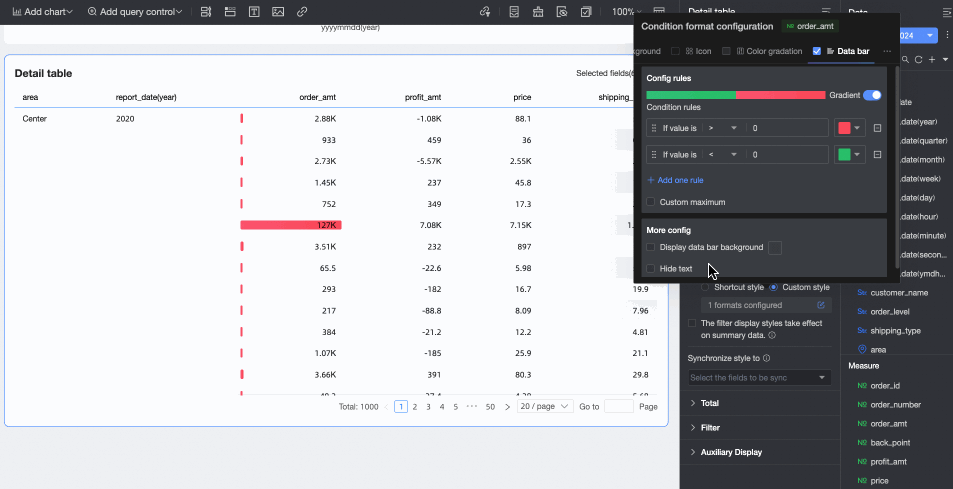Check the Color gradation checkbox
Viewport: 953px width, 489px height.
[726, 52]
